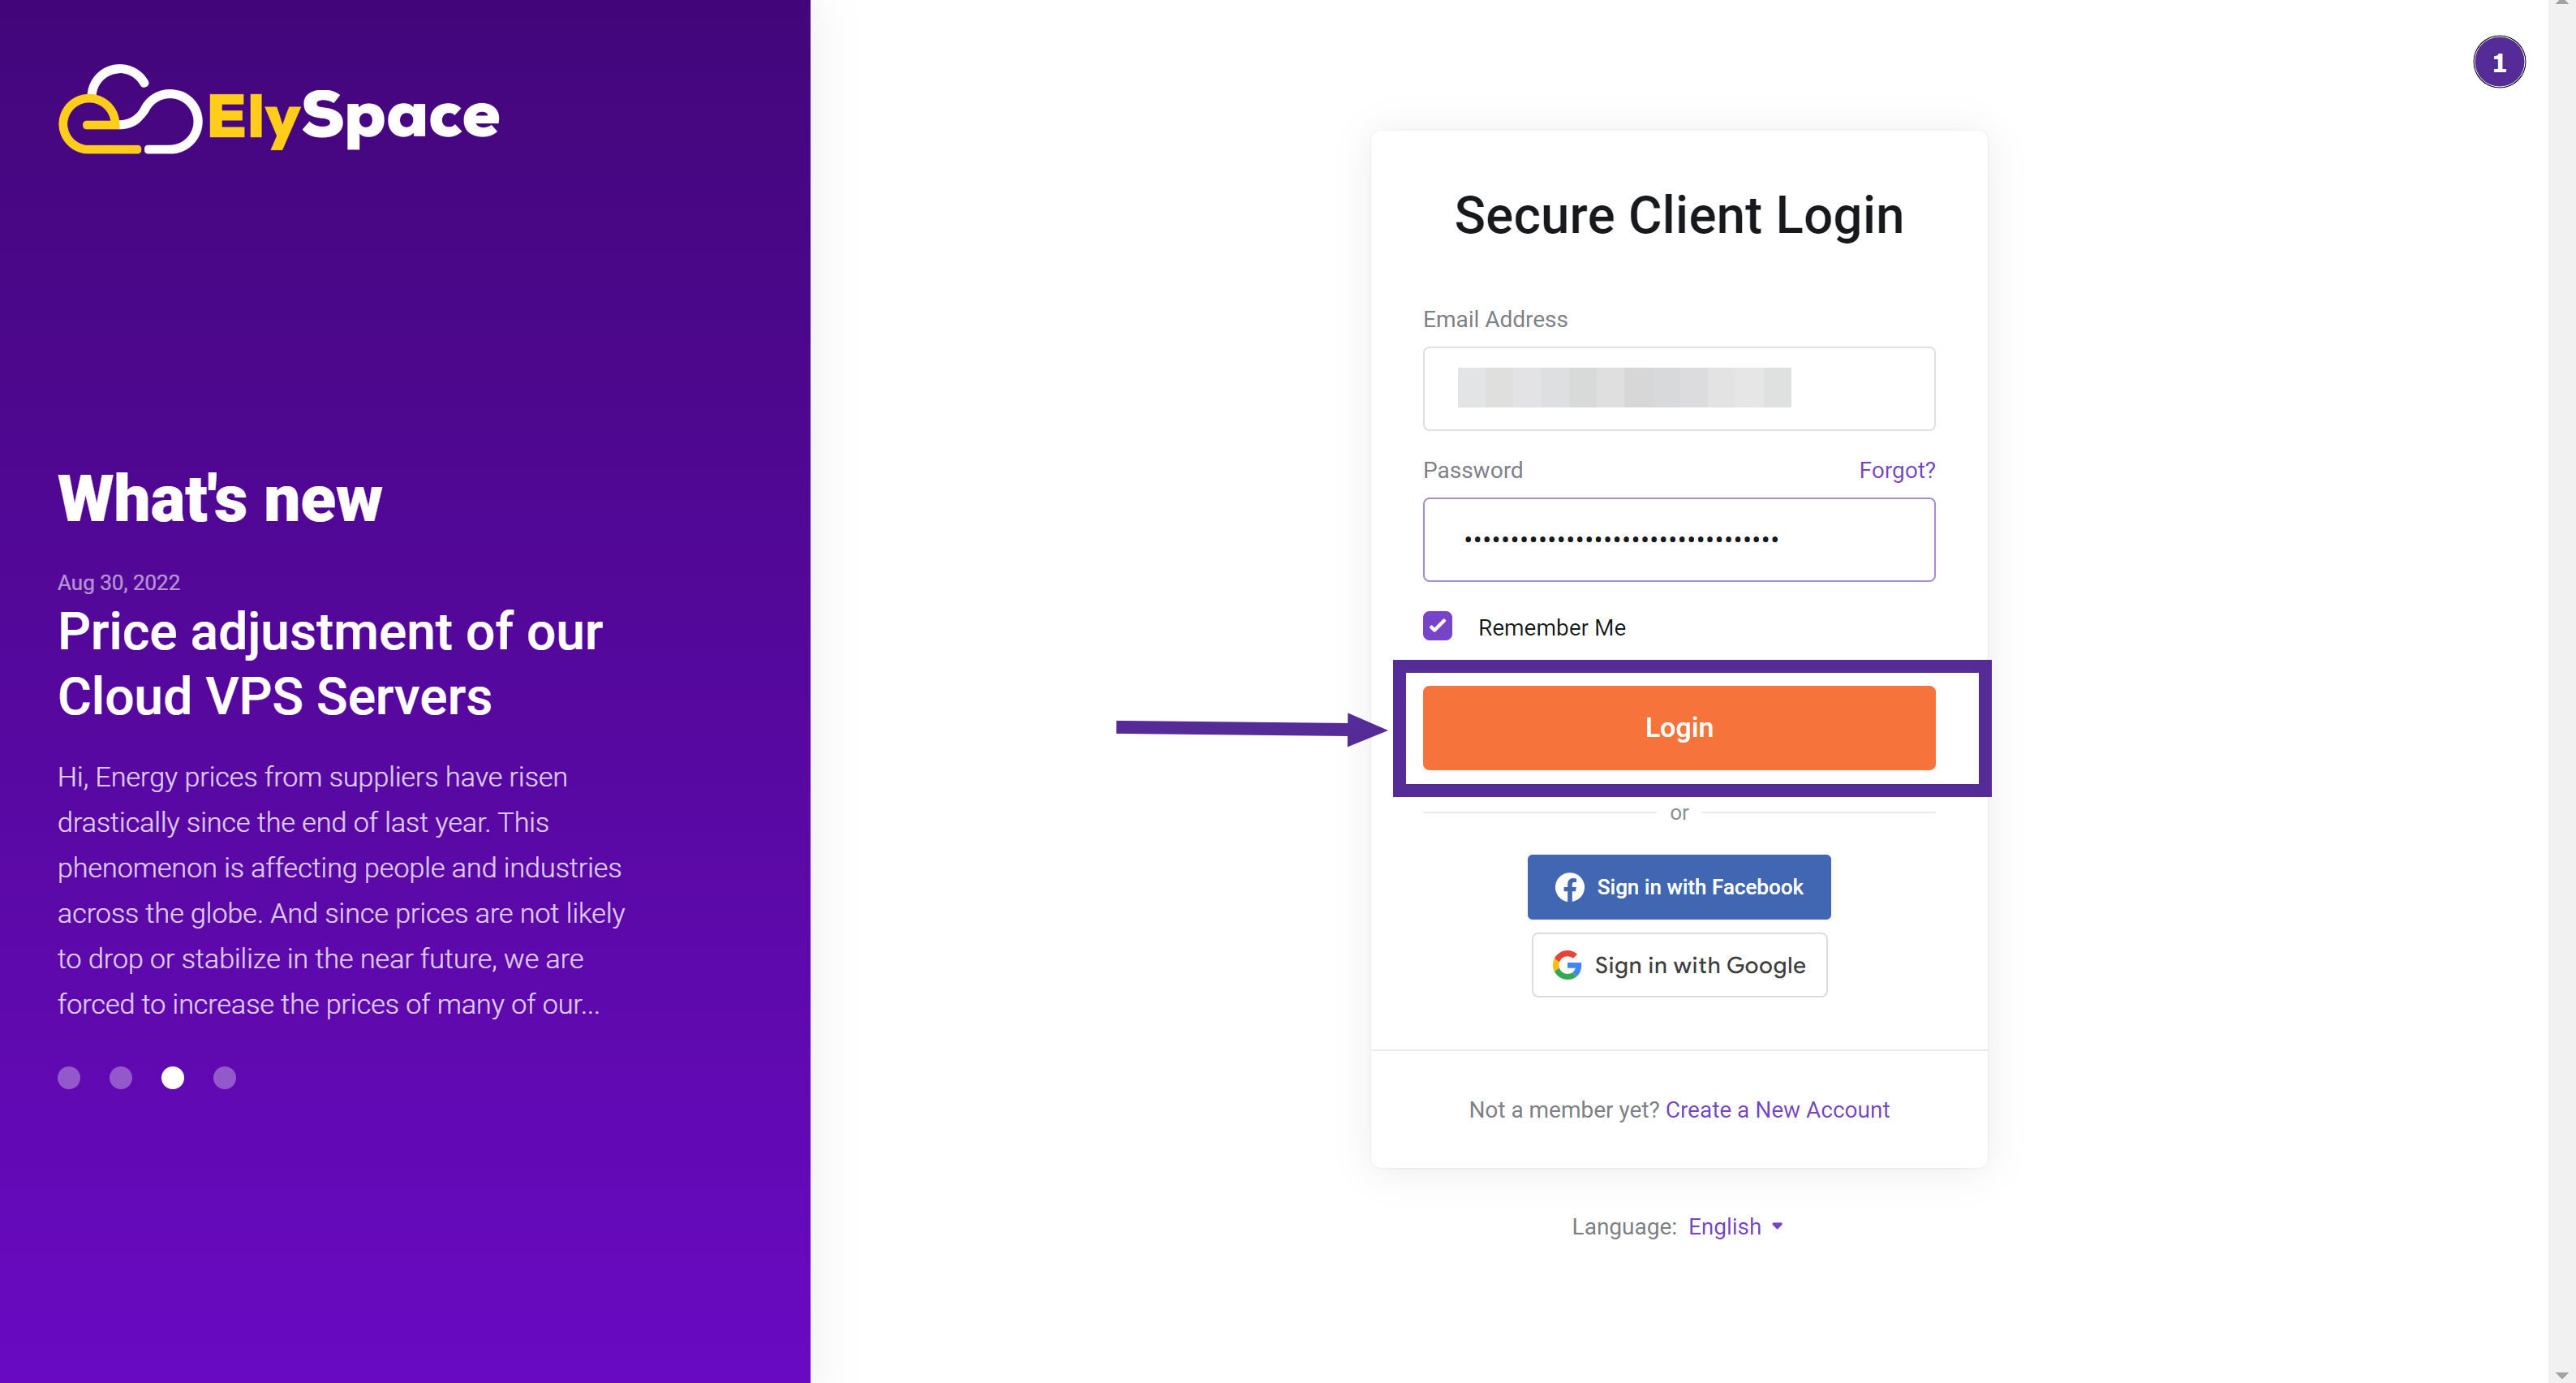Click the first carousel dot indicator
The width and height of the screenshot is (2576, 1383).
70,1078
